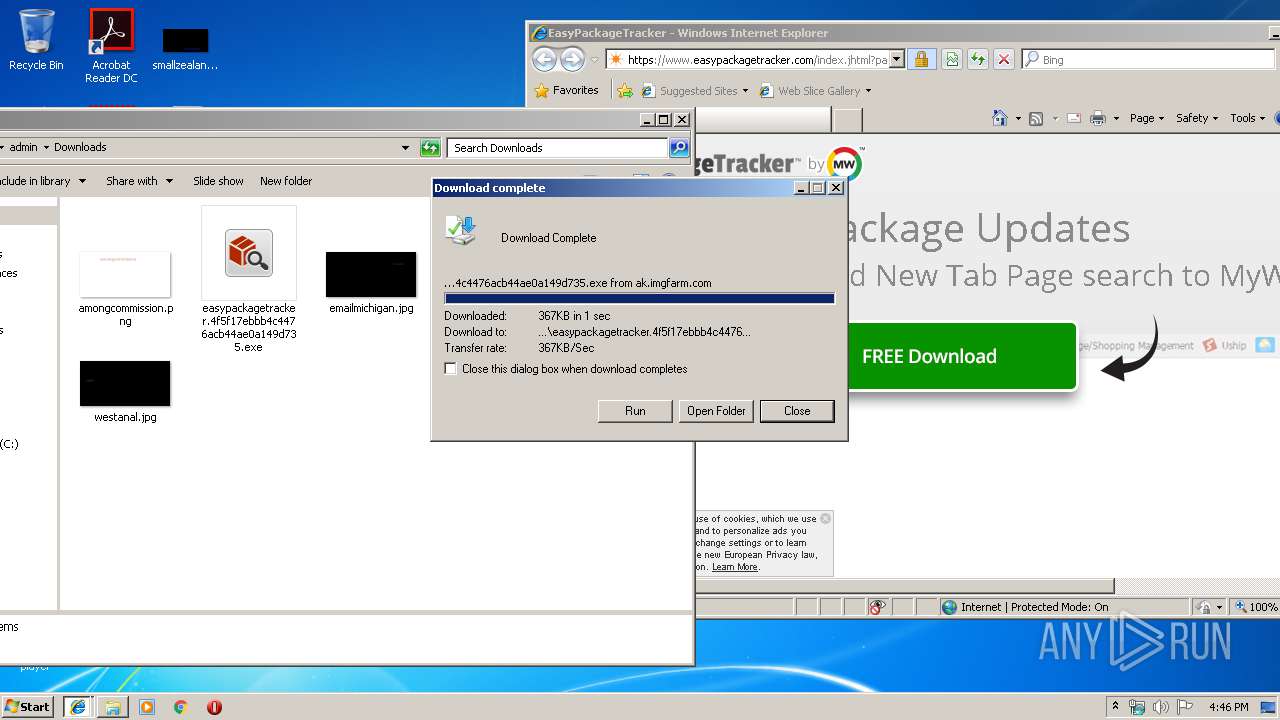Click the green FREE Download button
This screenshot has width=1280, height=720.
pyautogui.click(x=961, y=356)
